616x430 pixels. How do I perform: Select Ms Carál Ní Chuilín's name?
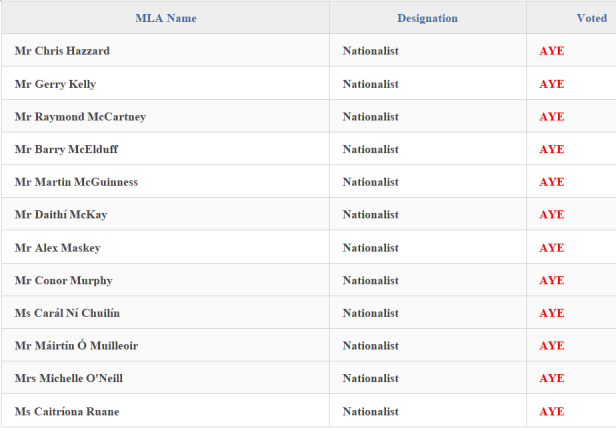tap(67, 313)
